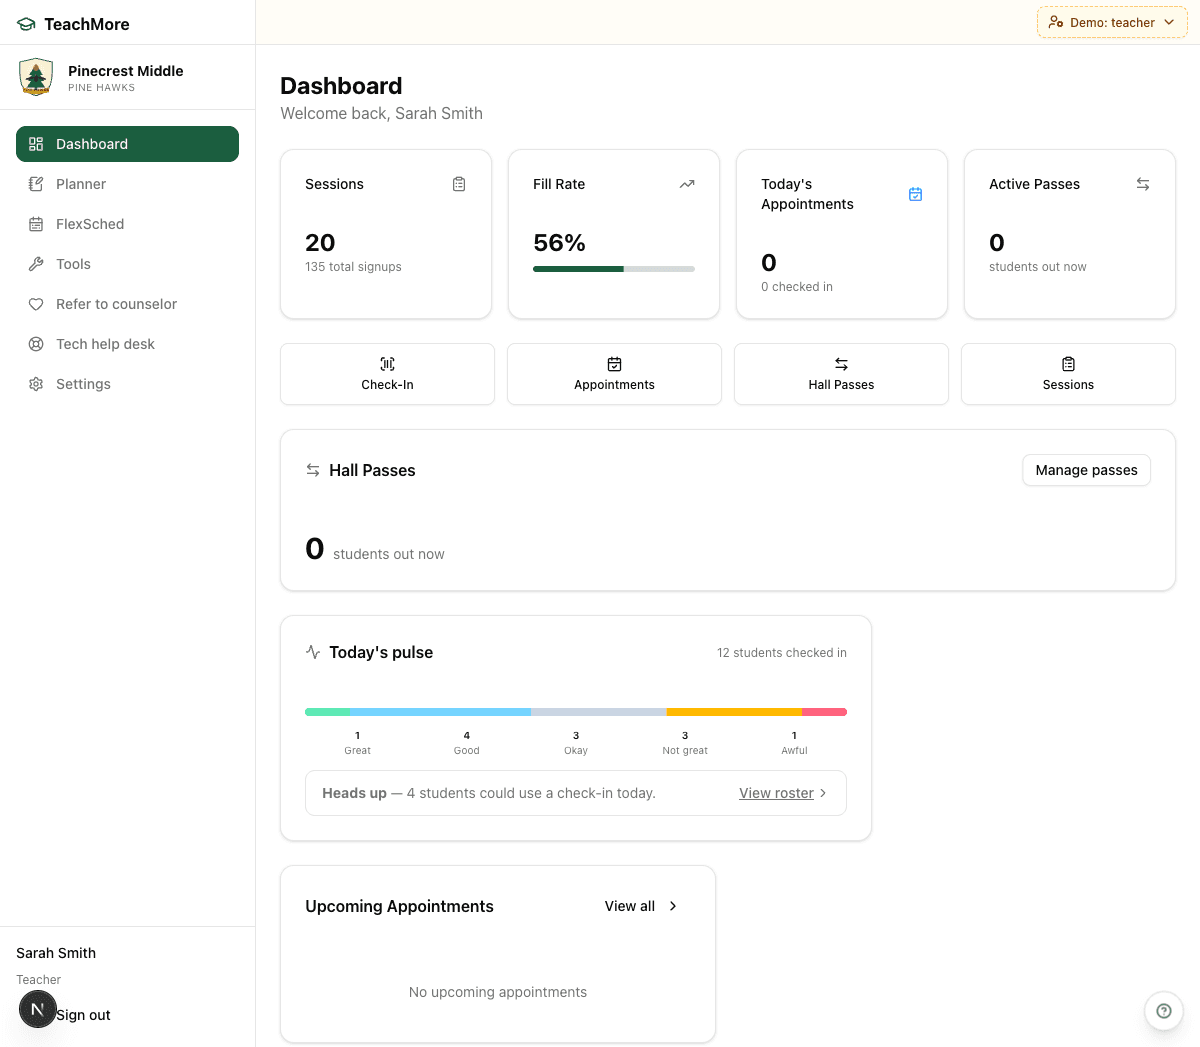Image resolution: width=1200 pixels, height=1047 pixels.
Task: Select Refer to counselor in sidebar
Action: pyautogui.click(x=127, y=304)
